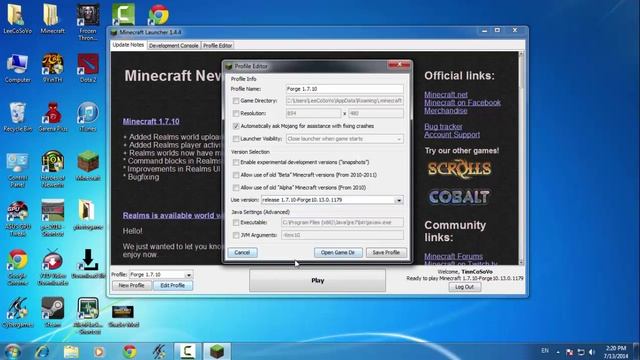Open Windows Explorer from the taskbar
Screen dimensions: 640x360
point(71,351)
